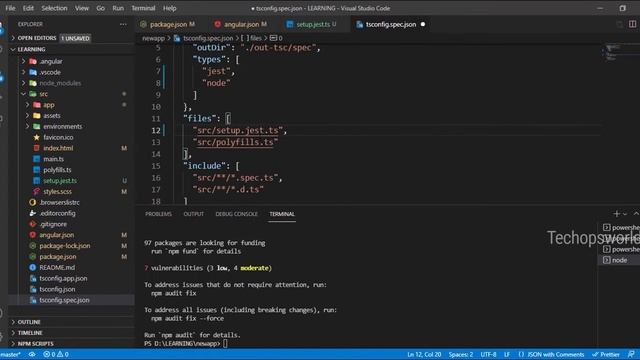Click Ln 12, Col 20 status item

424,355
